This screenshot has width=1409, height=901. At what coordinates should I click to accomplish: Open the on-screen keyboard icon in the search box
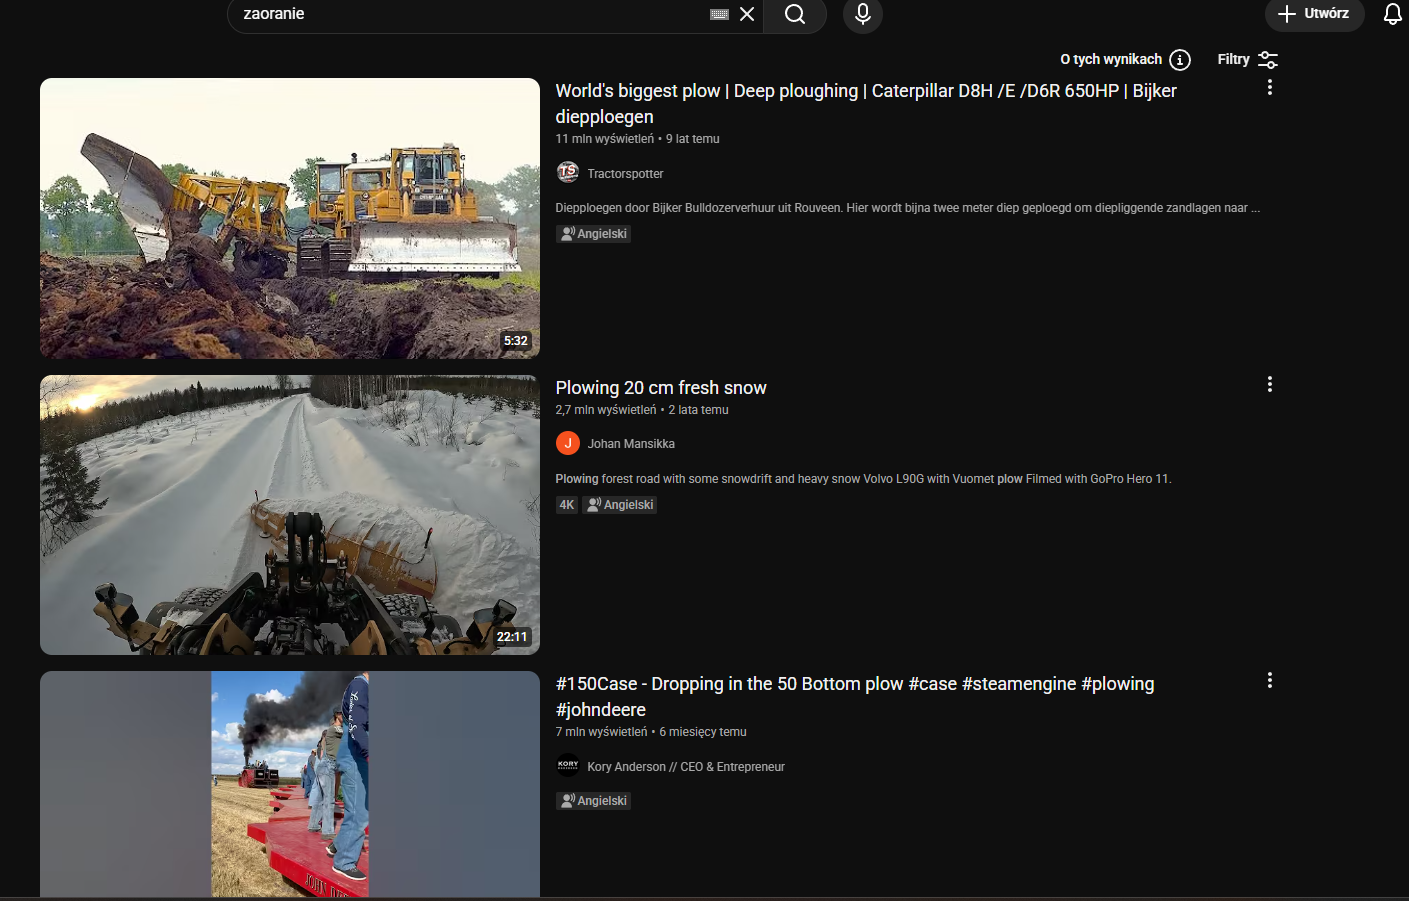719,14
